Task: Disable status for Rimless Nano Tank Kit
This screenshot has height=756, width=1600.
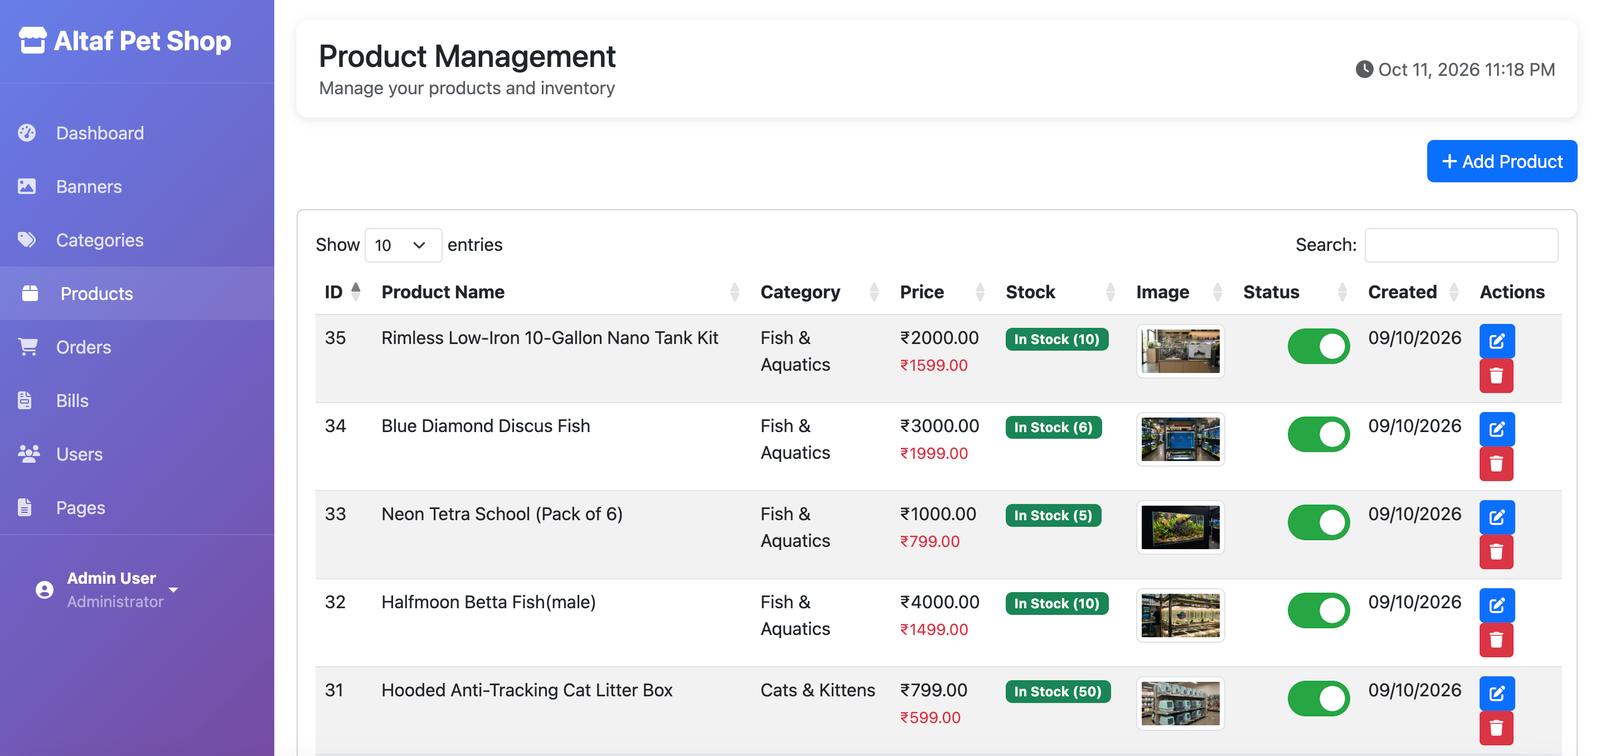Action: 1319,346
